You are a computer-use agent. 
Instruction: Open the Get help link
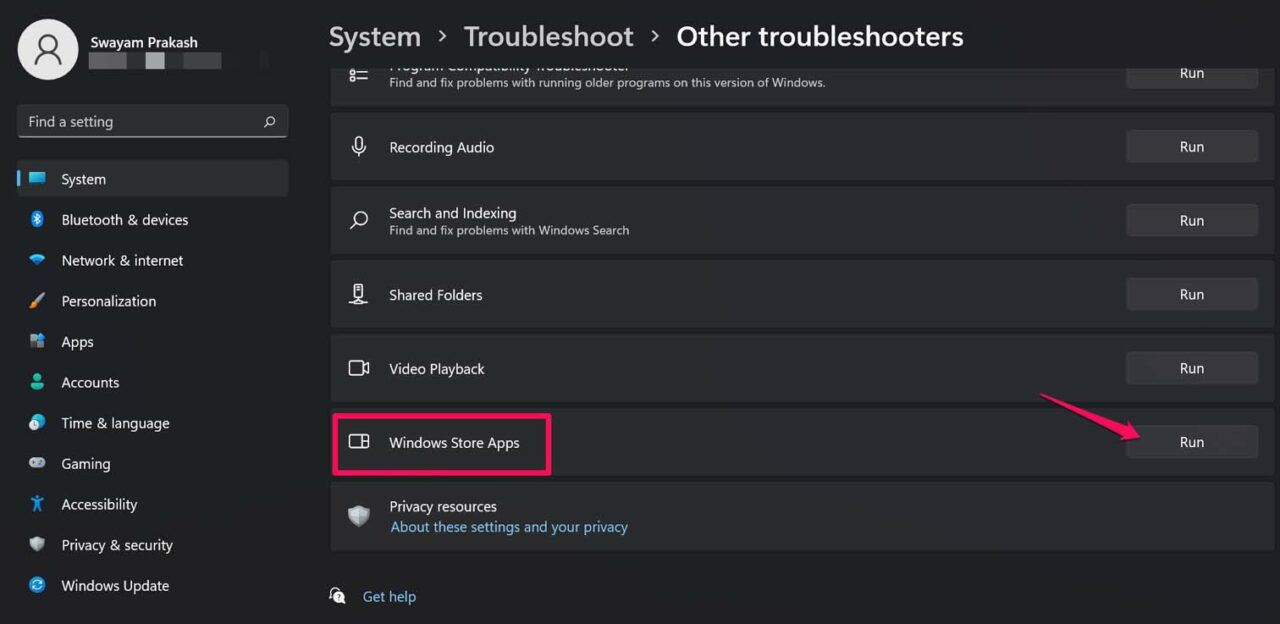389,596
